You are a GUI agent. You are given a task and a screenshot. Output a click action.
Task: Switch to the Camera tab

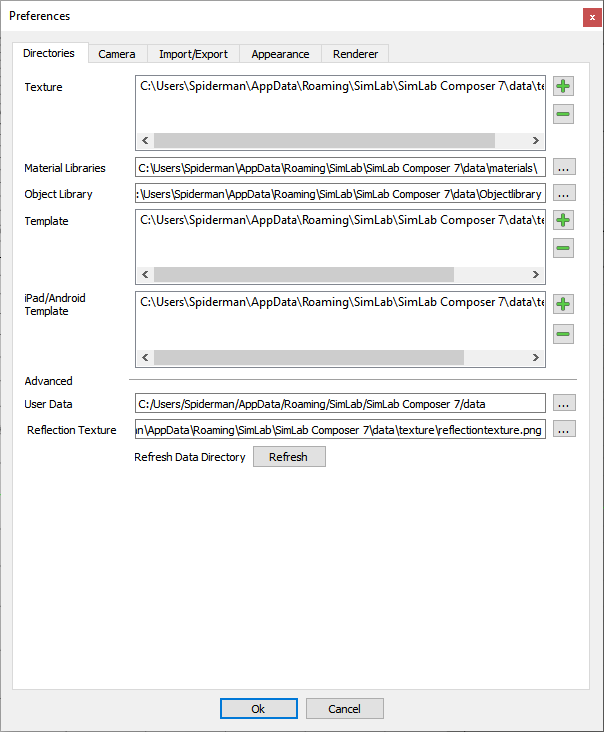pyautogui.click(x=117, y=54)
